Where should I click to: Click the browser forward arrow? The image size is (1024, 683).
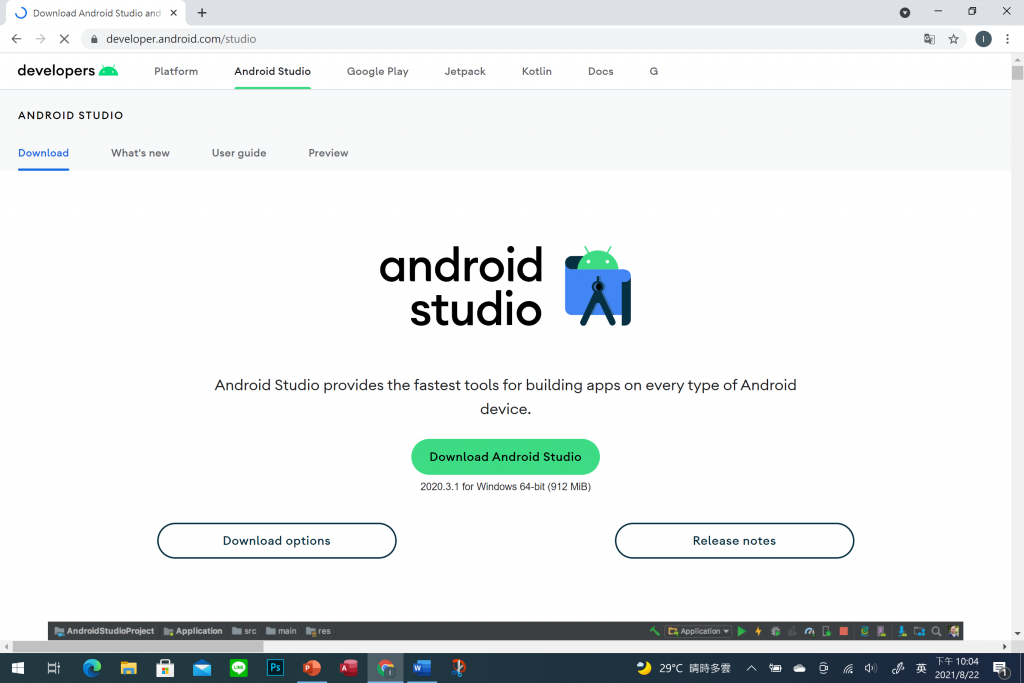point(40,39)
